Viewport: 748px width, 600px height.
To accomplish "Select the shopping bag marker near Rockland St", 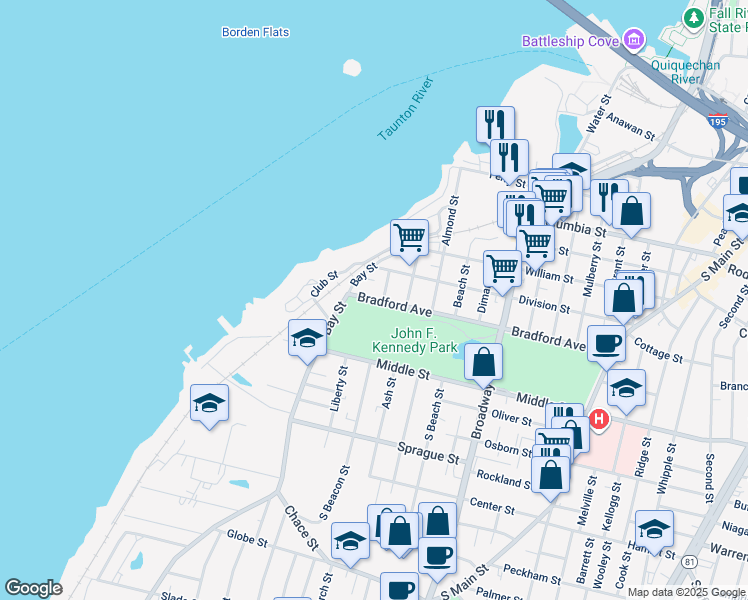I will click(x=550, y=474).
